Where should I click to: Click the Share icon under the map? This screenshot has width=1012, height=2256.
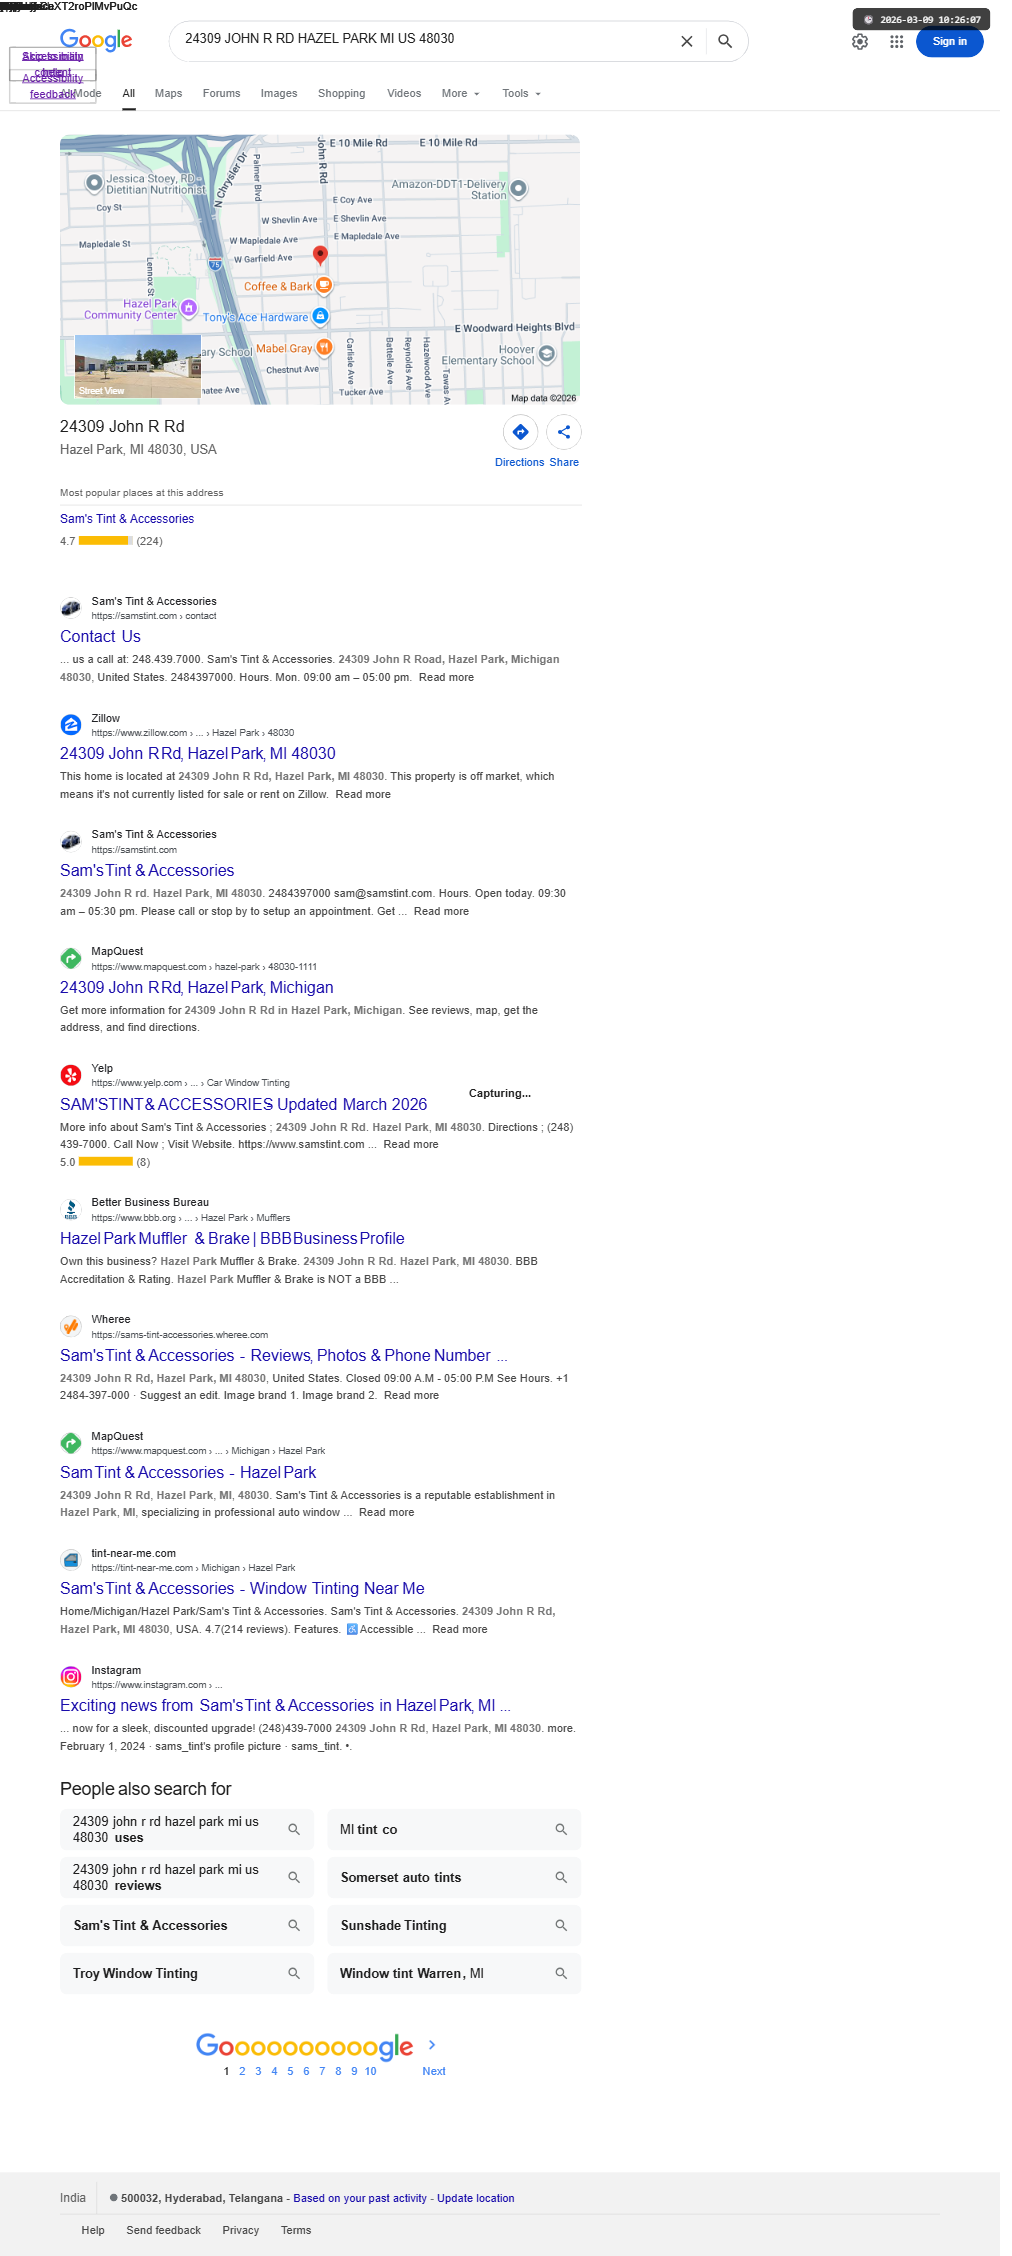click(x=564, y=432)
